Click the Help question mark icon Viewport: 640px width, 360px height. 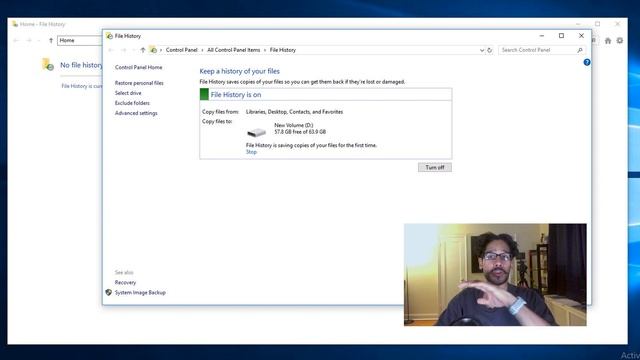pos(587,62)
